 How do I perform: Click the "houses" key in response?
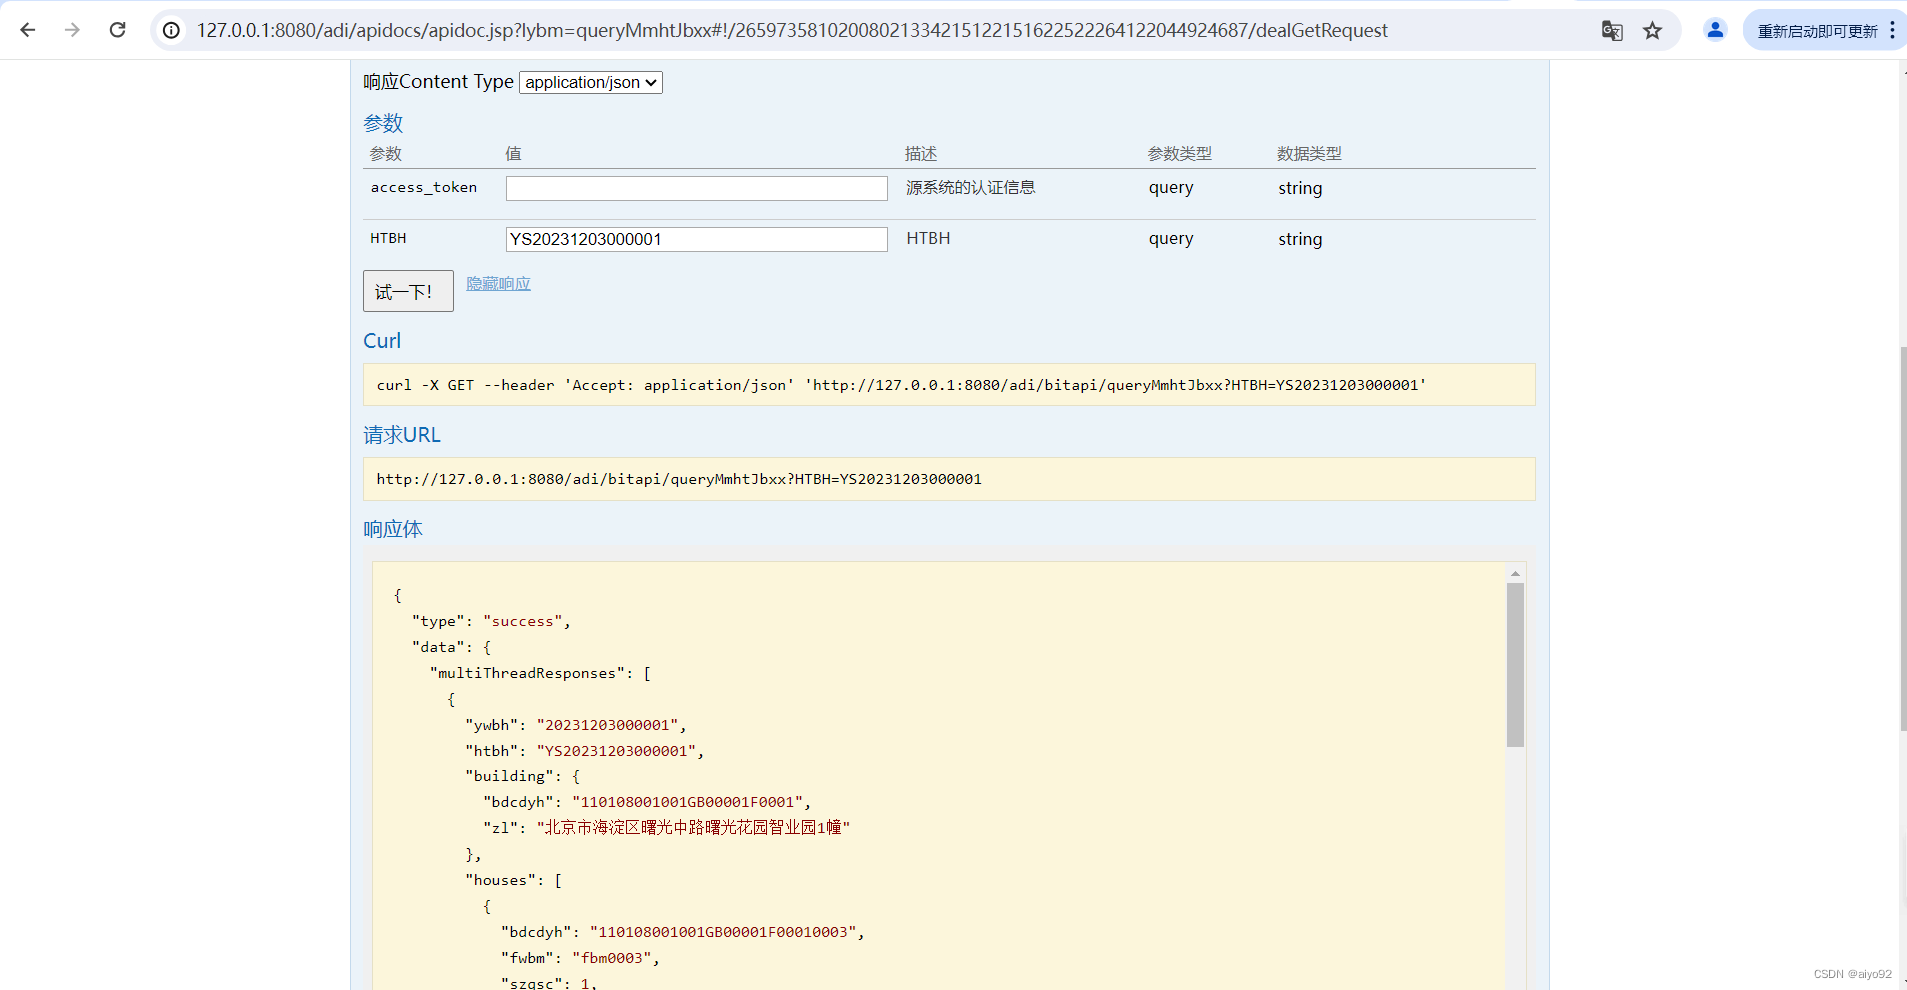click(x=500, y=880)
